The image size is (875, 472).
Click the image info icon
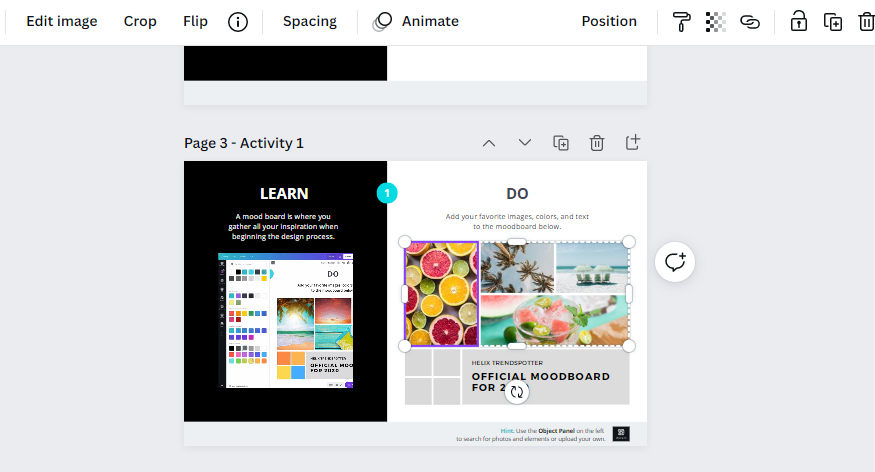238,22
